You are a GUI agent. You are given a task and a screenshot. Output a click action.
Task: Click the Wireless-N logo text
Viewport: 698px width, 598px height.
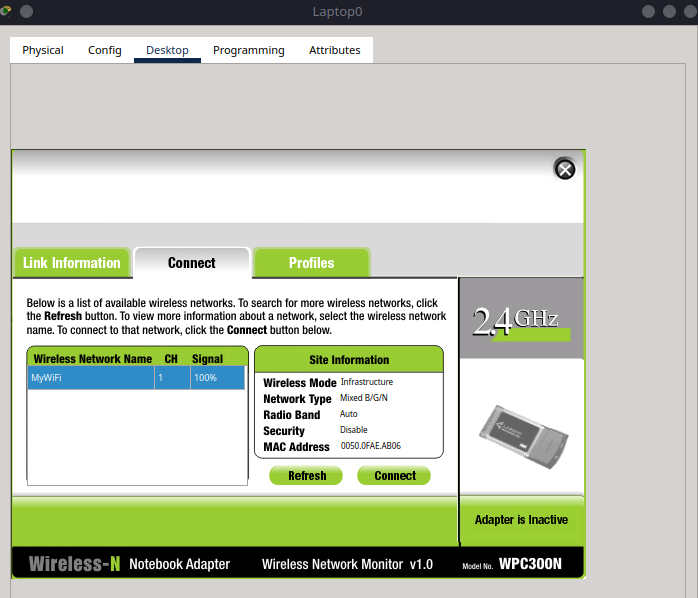[74, 564]
